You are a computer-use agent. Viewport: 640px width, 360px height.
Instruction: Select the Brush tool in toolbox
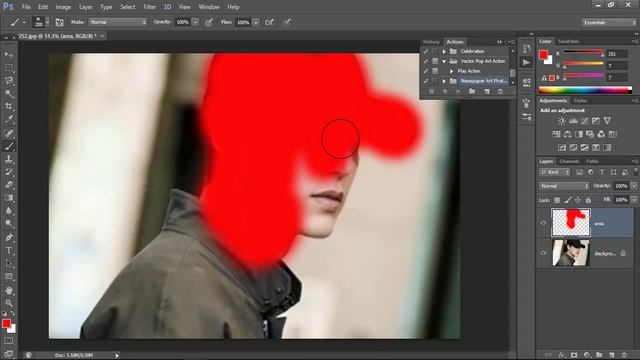pos(9,146)
